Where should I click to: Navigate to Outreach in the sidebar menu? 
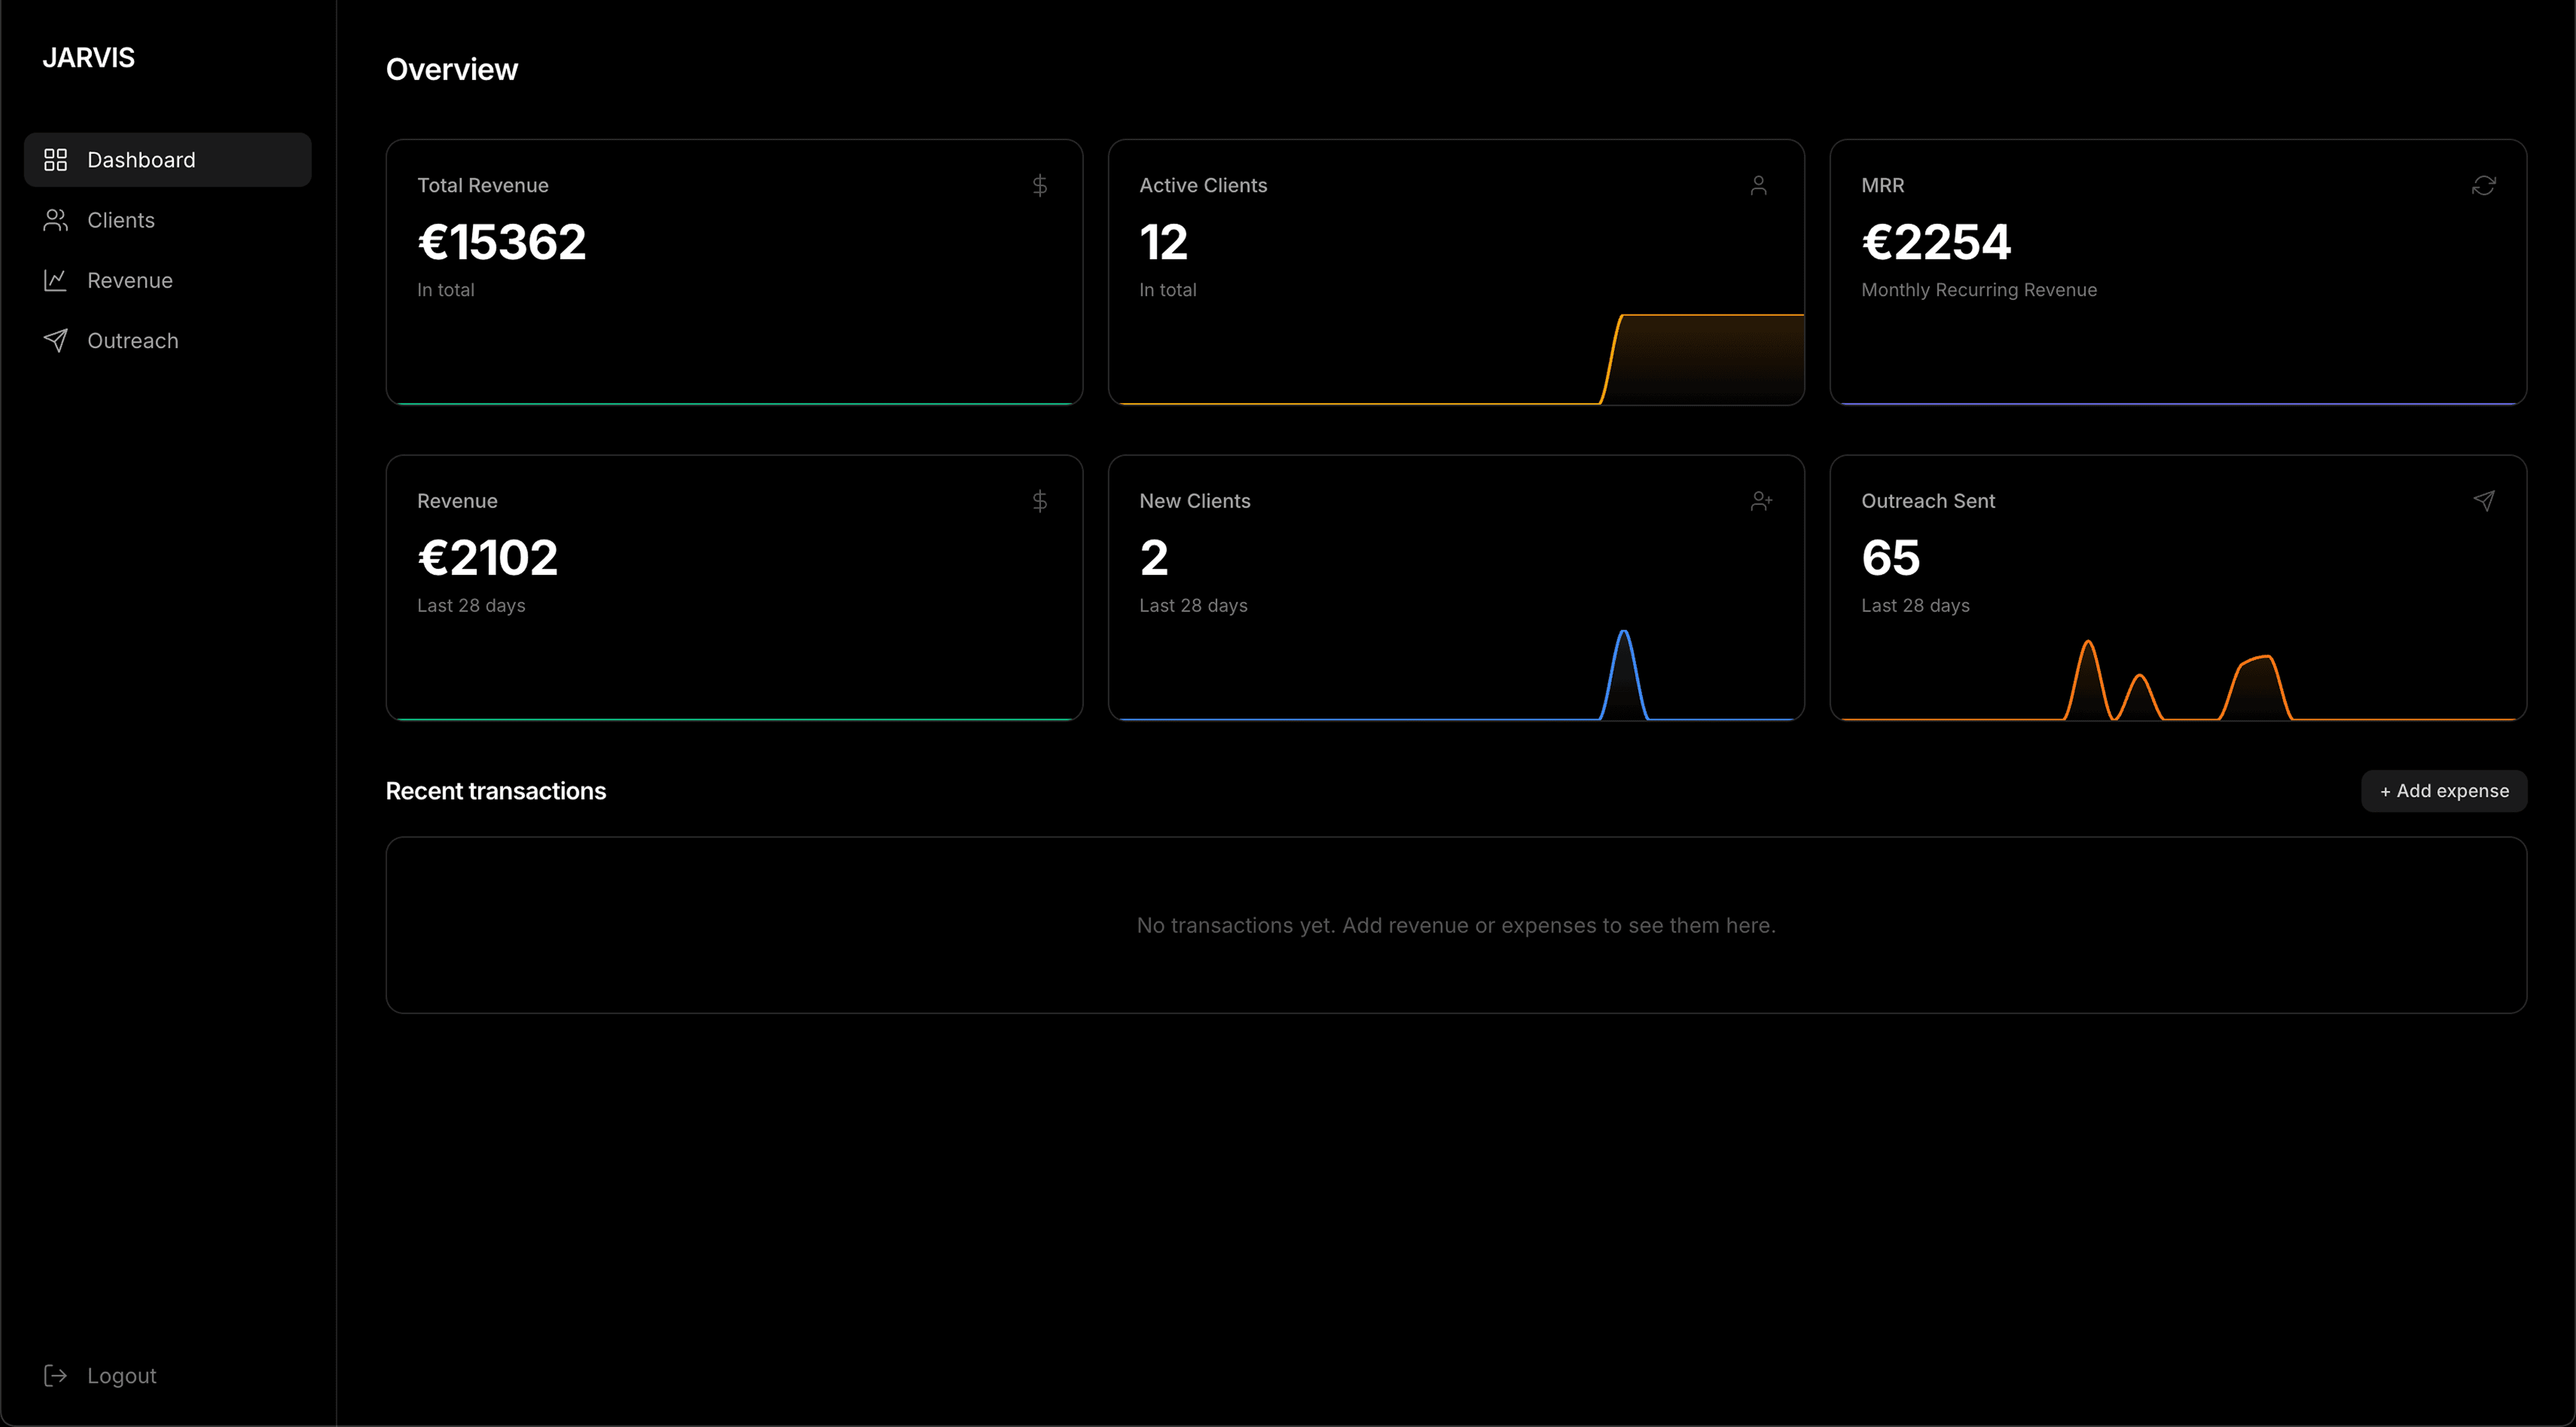coord(132,340)
